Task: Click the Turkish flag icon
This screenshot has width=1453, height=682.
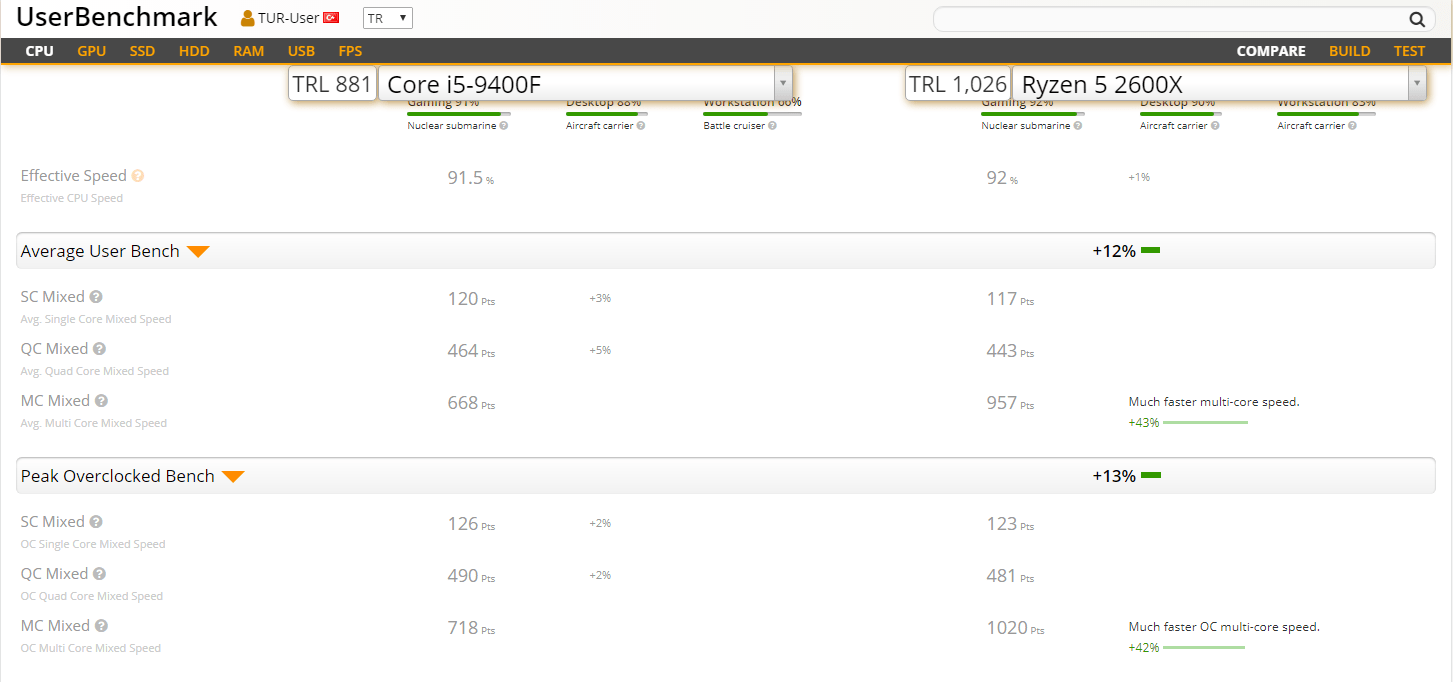Action: click(331, 18)
